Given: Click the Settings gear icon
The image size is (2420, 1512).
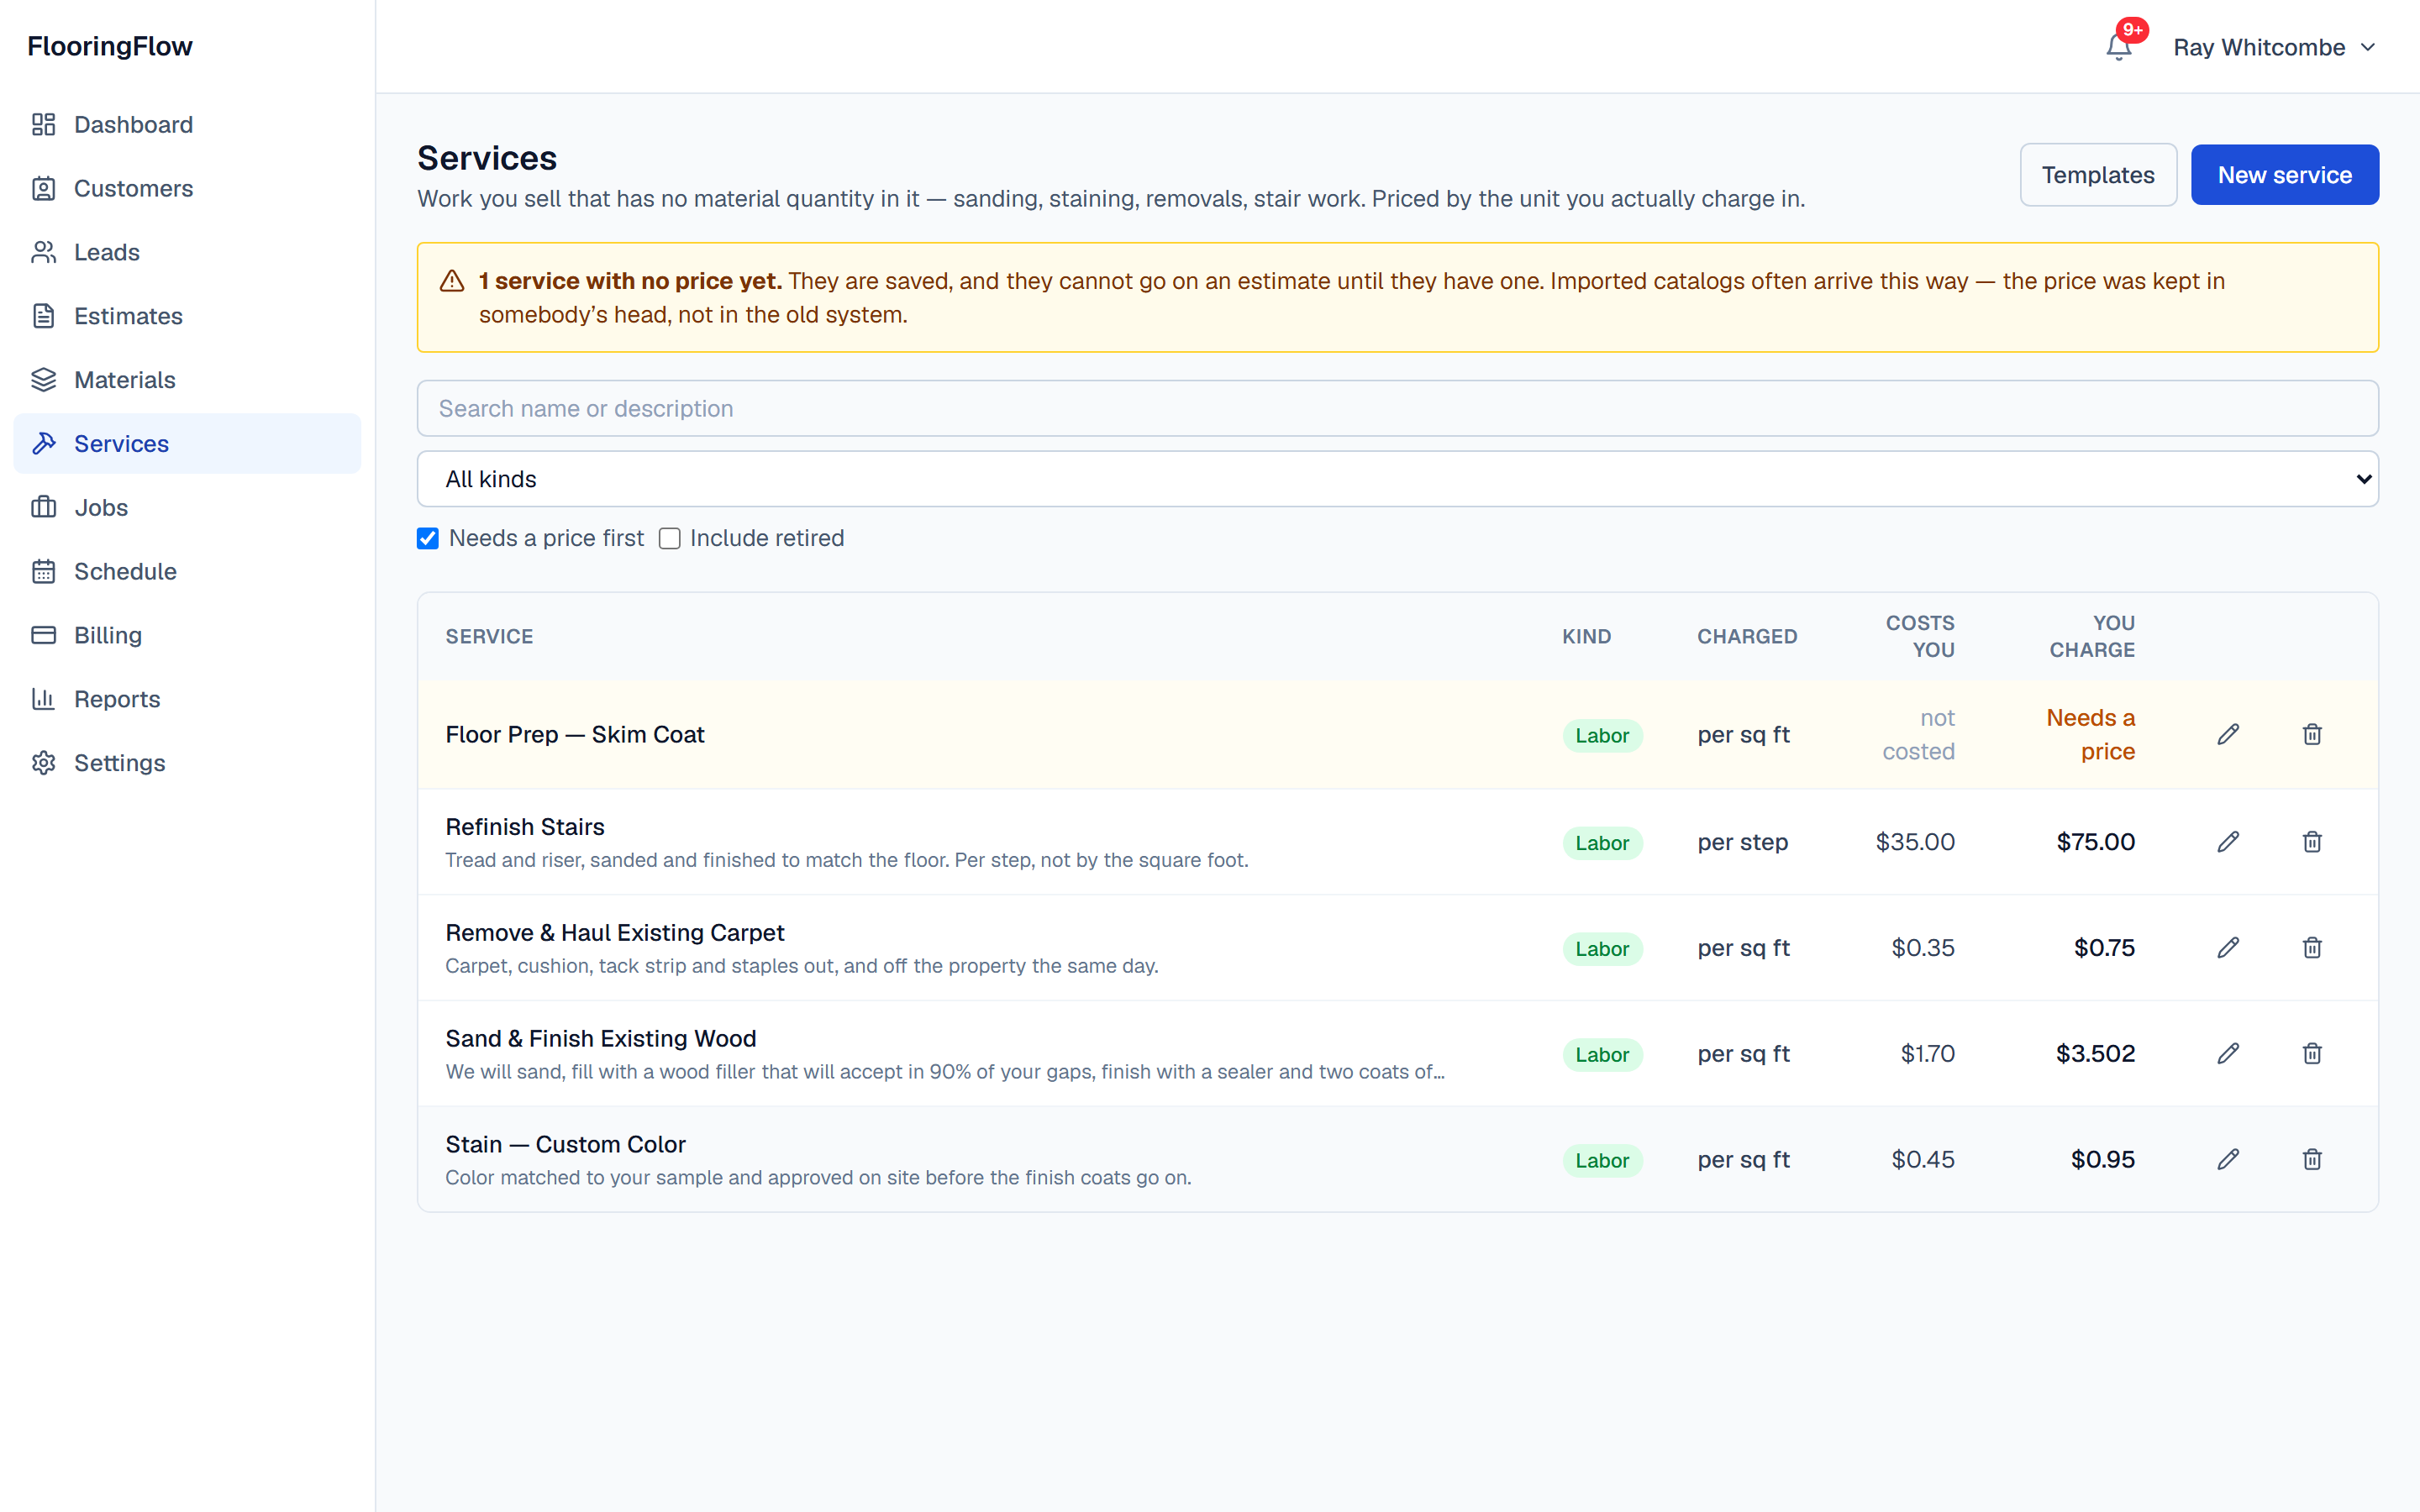Looking at the screenshot, I should pyautogui.click(x=43, y=763).
